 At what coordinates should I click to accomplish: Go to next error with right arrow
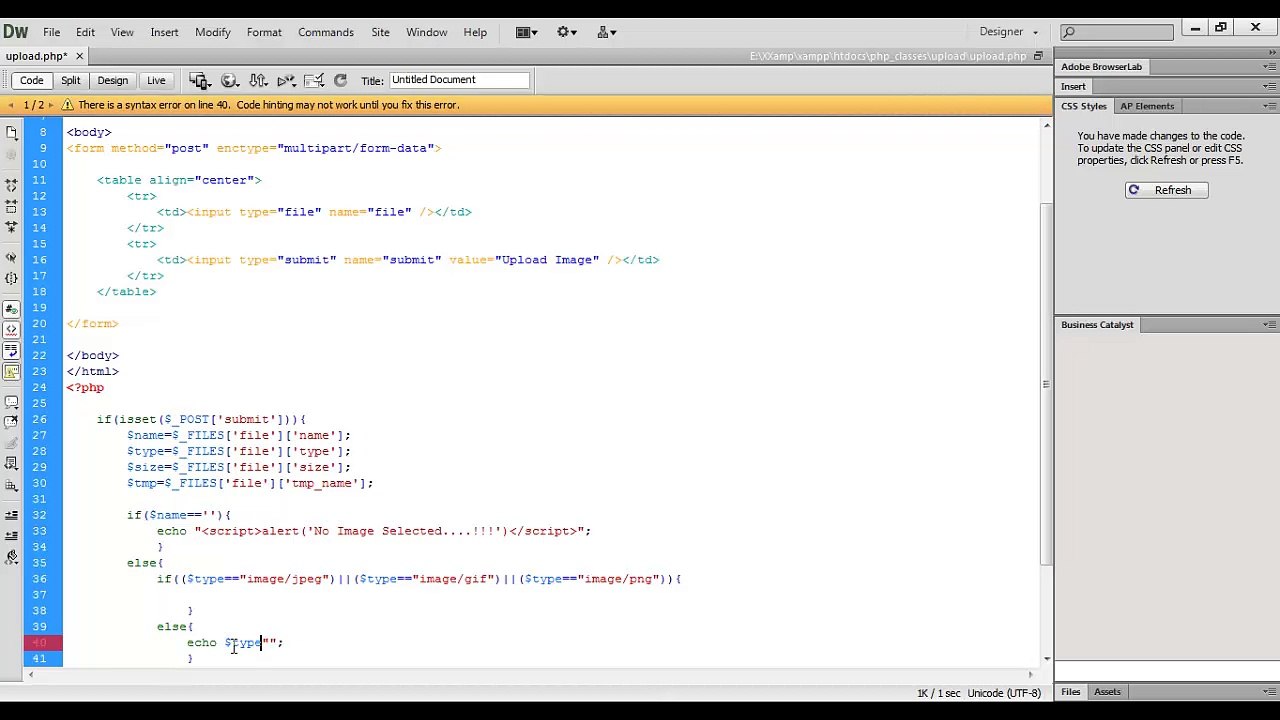[50, 105]
